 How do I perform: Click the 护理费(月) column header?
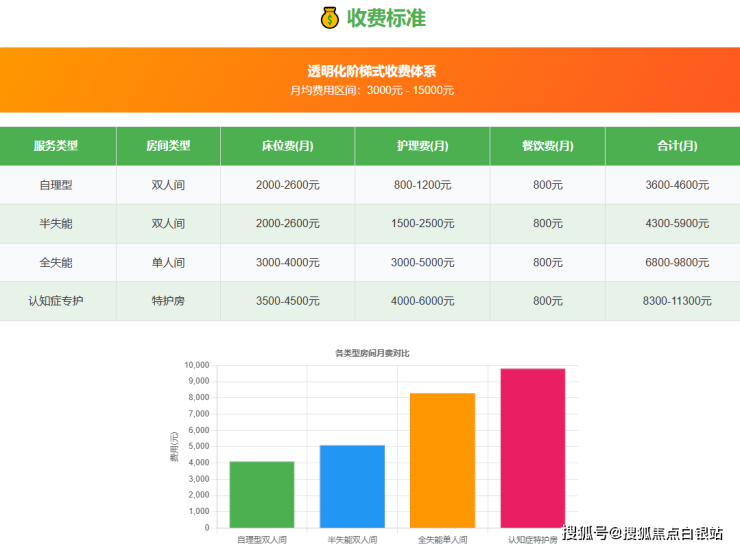coord(422,146)
